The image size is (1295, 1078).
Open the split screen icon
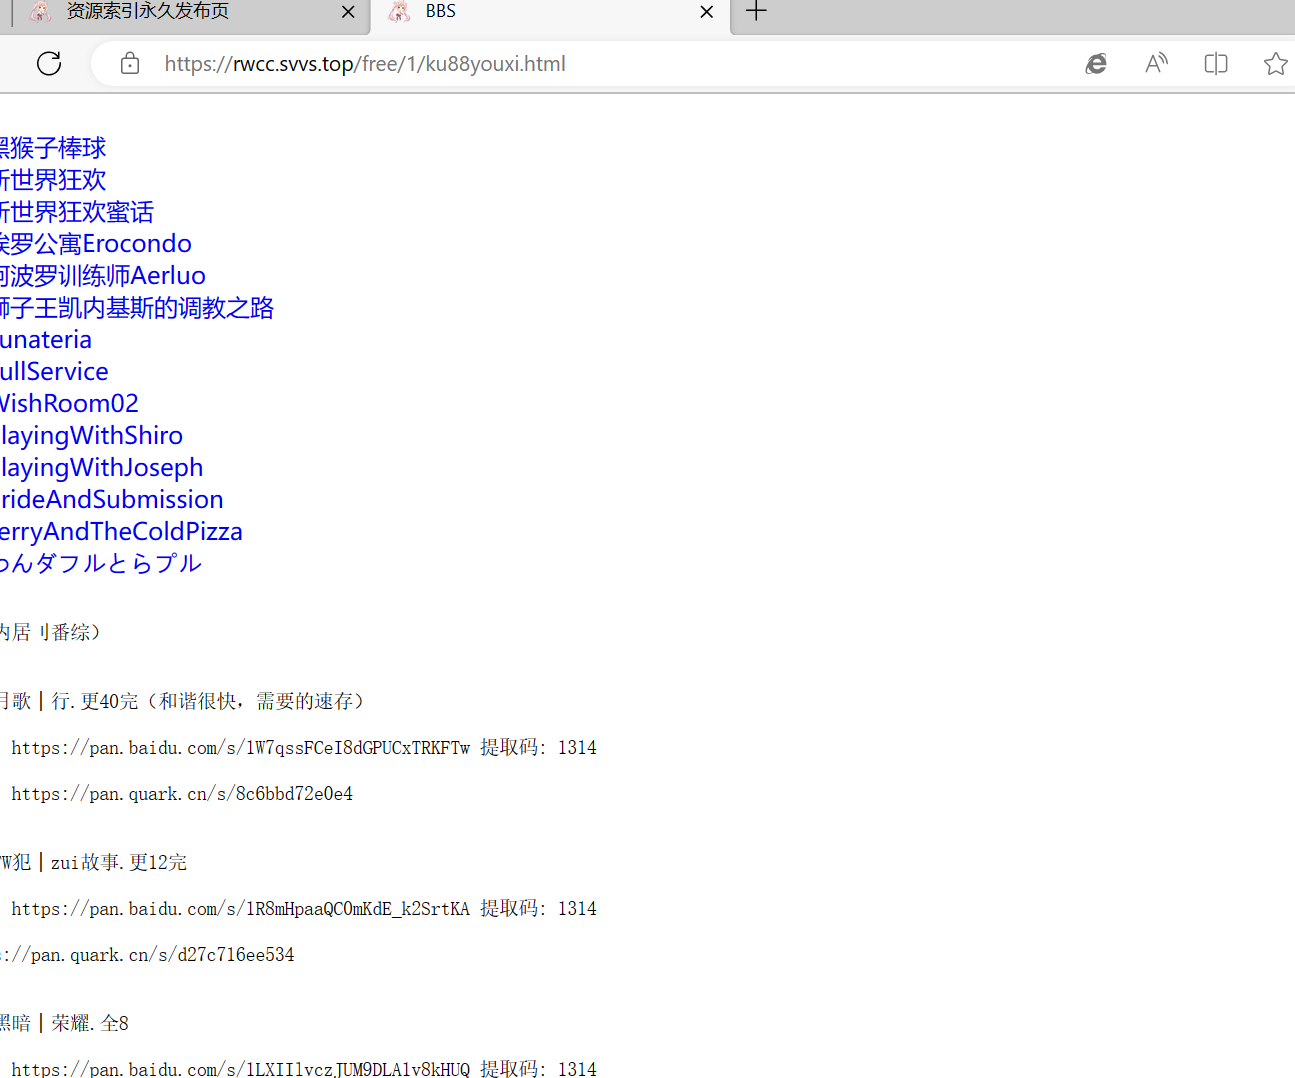(1216, 64)
